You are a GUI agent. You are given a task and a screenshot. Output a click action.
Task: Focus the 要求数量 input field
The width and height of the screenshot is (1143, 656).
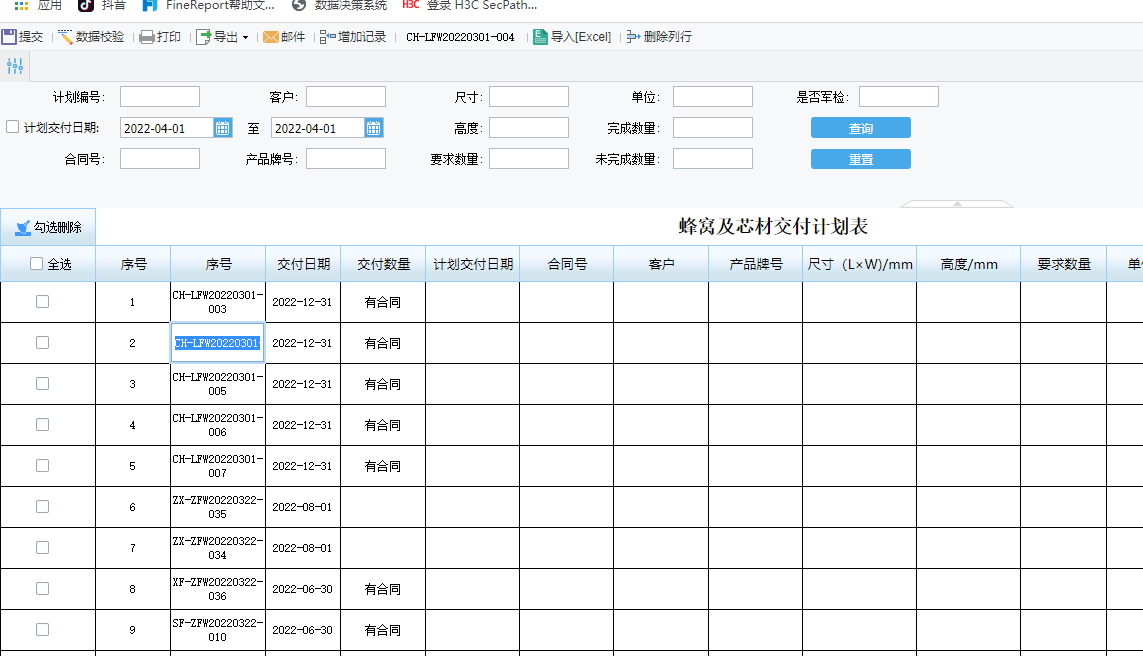click(x=528, y=159)
